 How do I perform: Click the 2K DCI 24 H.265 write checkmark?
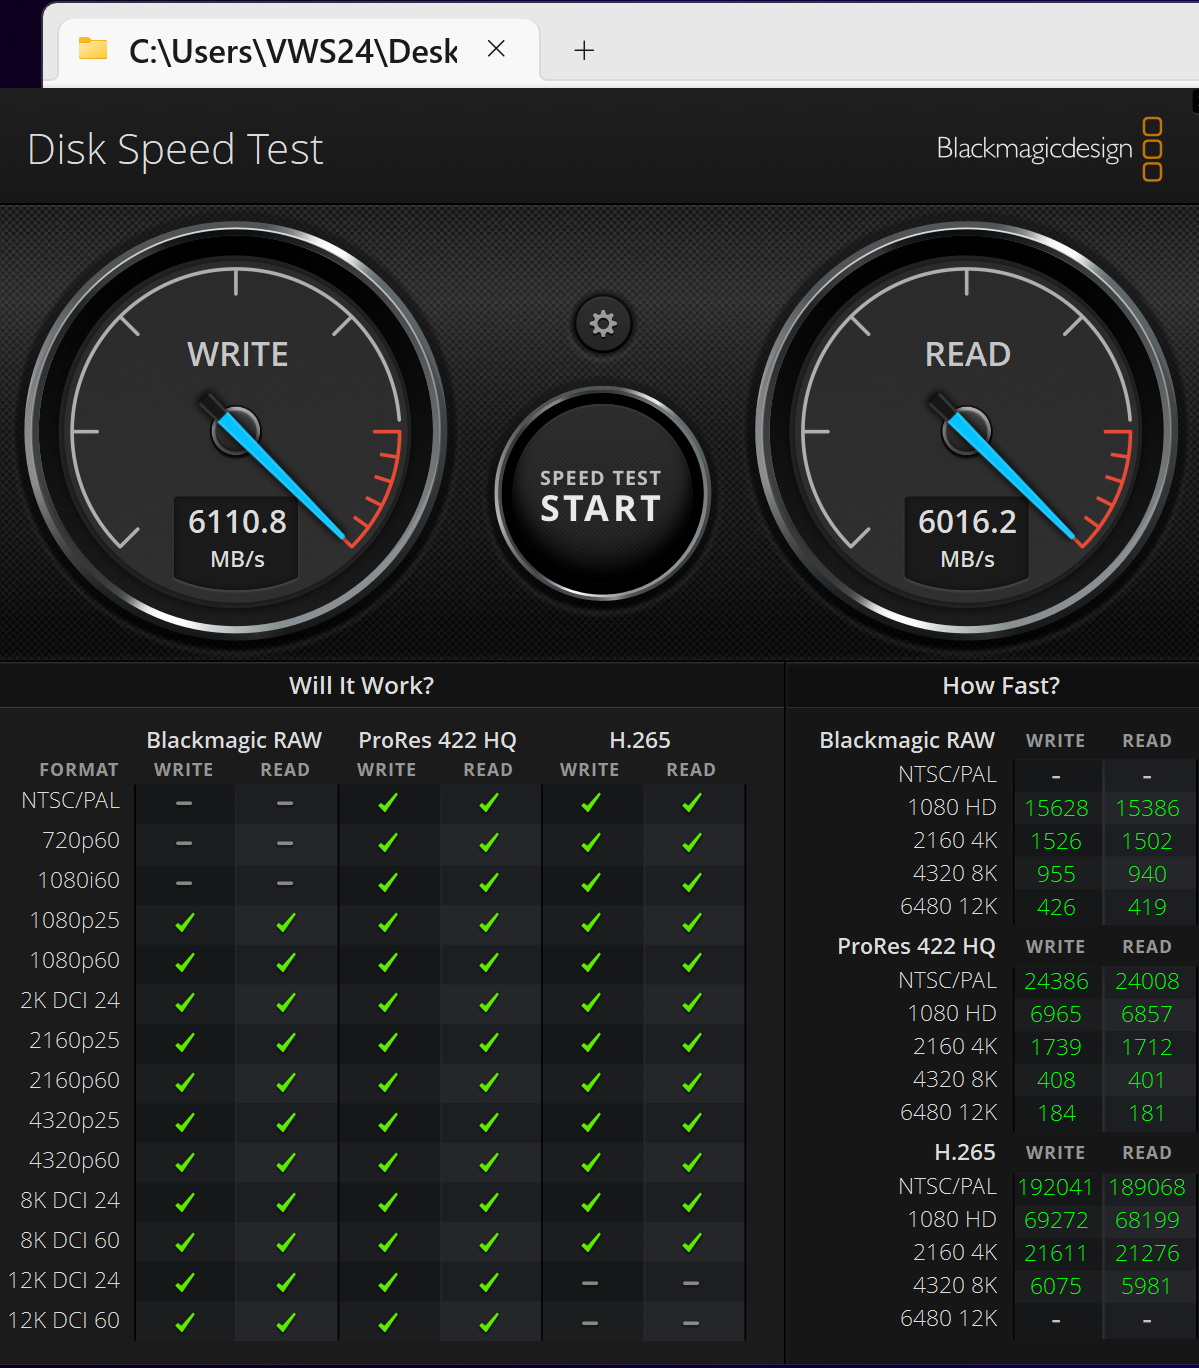(591, 1003)
